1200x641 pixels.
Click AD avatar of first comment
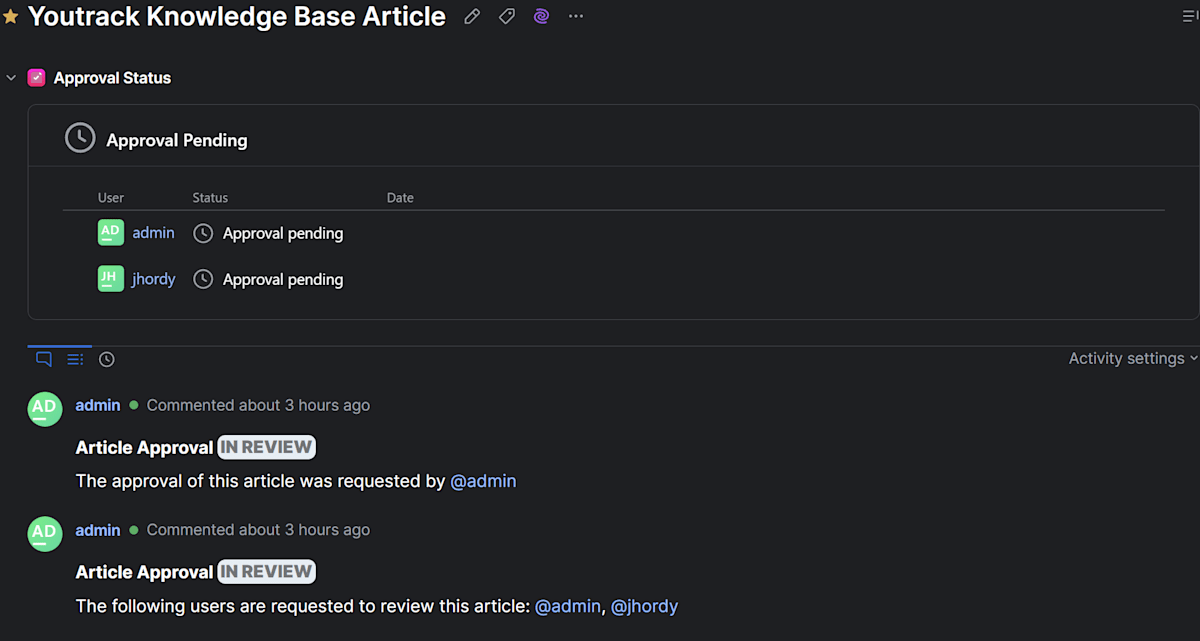44,408
